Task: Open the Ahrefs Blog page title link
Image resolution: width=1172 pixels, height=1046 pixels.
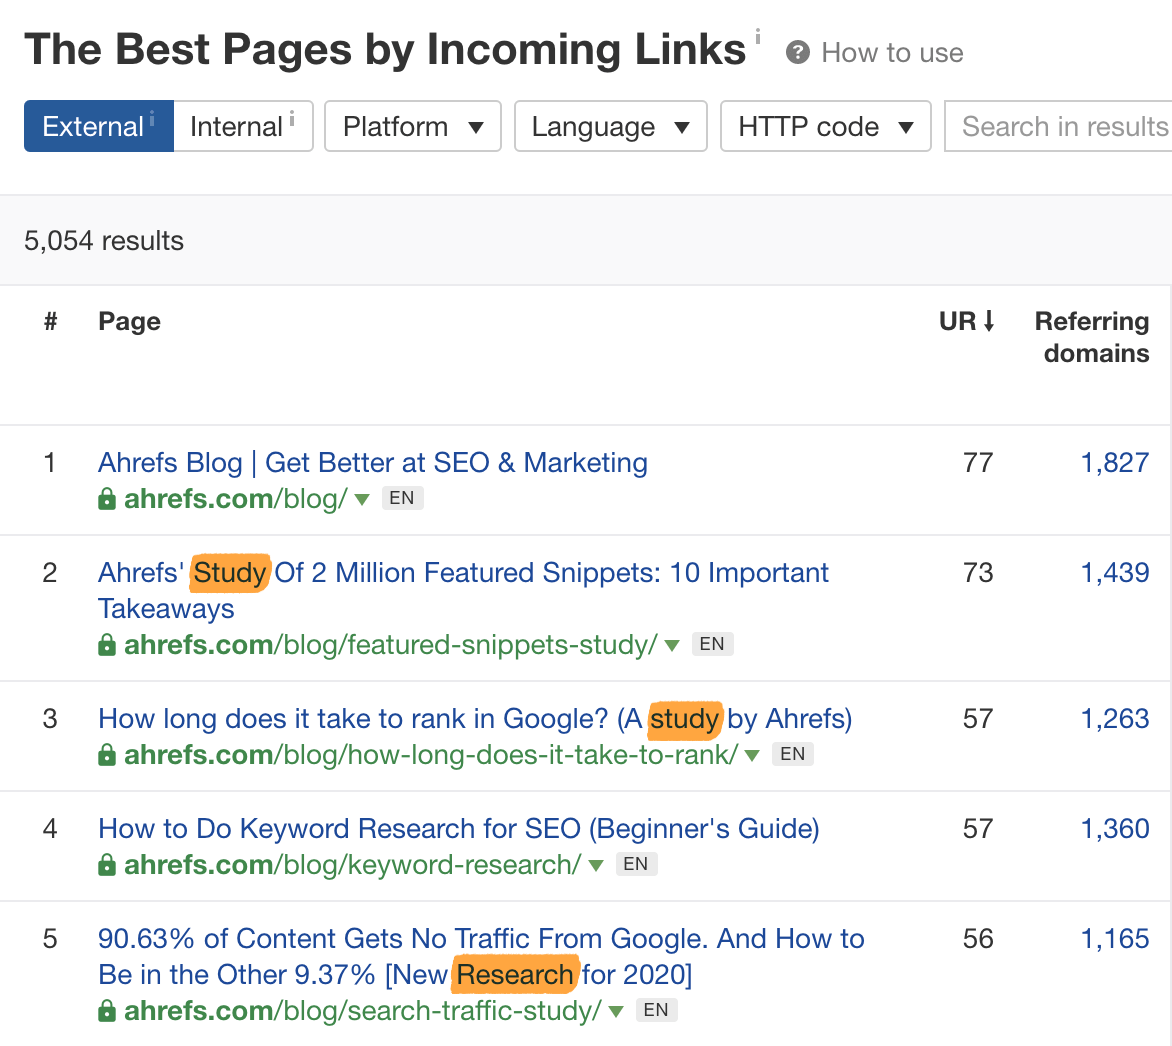Action: click(372, 463)
